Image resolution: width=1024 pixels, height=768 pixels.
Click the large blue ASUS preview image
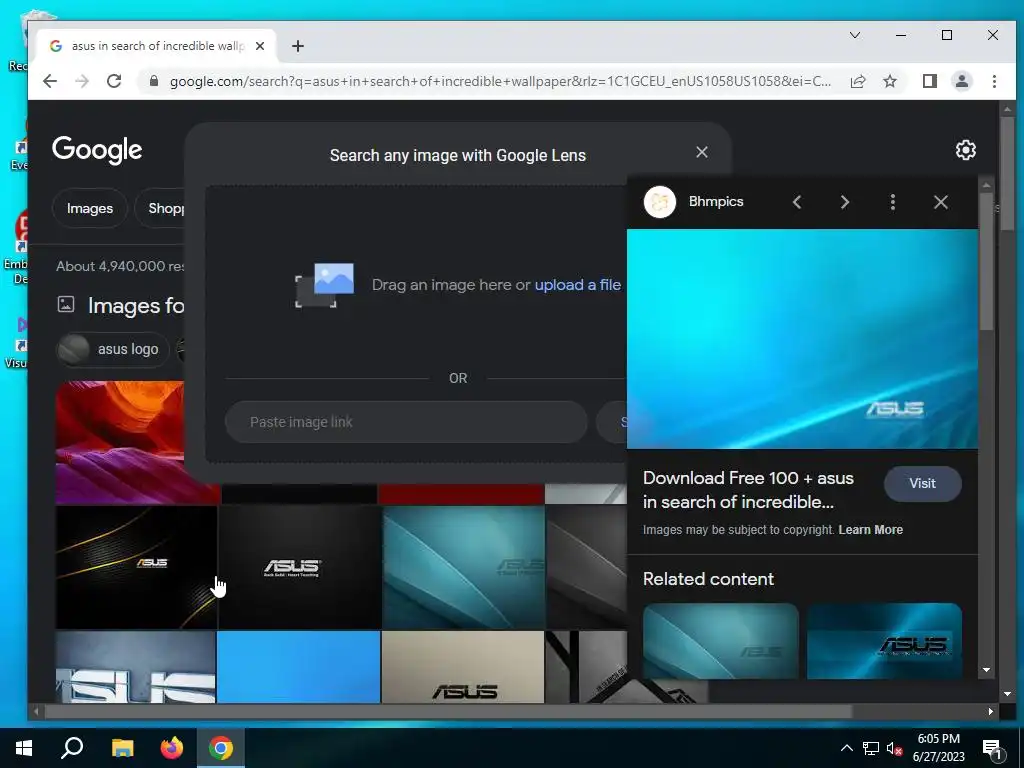click(802, 338)
